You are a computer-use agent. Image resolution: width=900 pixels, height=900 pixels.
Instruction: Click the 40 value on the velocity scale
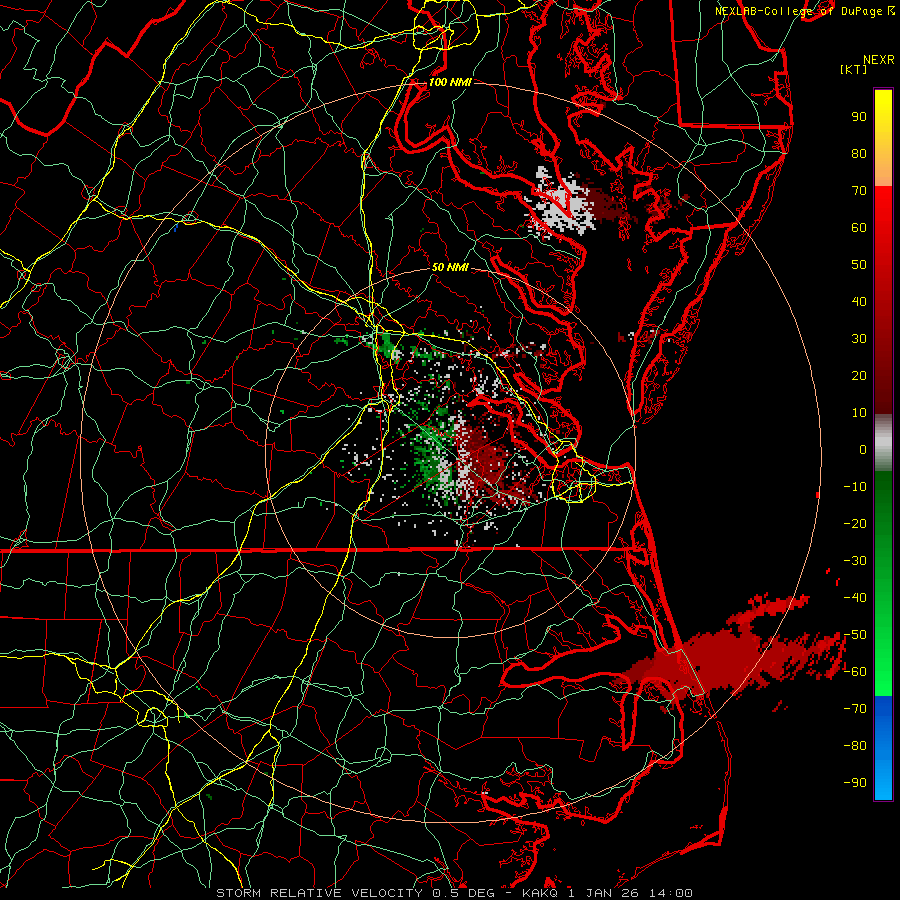[x=859, y=302]
